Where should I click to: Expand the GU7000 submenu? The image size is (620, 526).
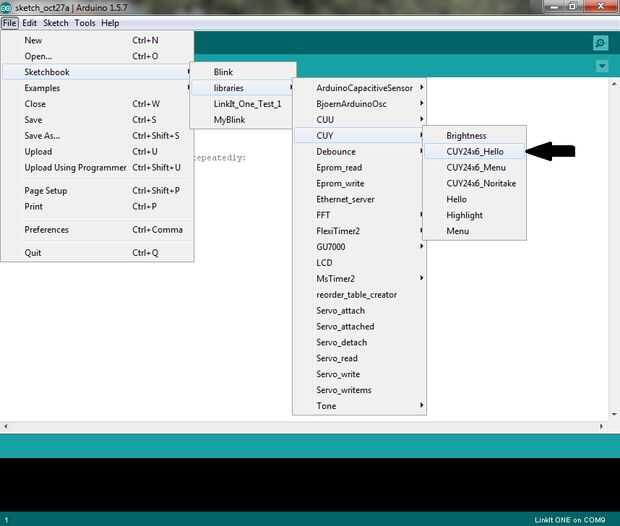(x=359, y=247)
